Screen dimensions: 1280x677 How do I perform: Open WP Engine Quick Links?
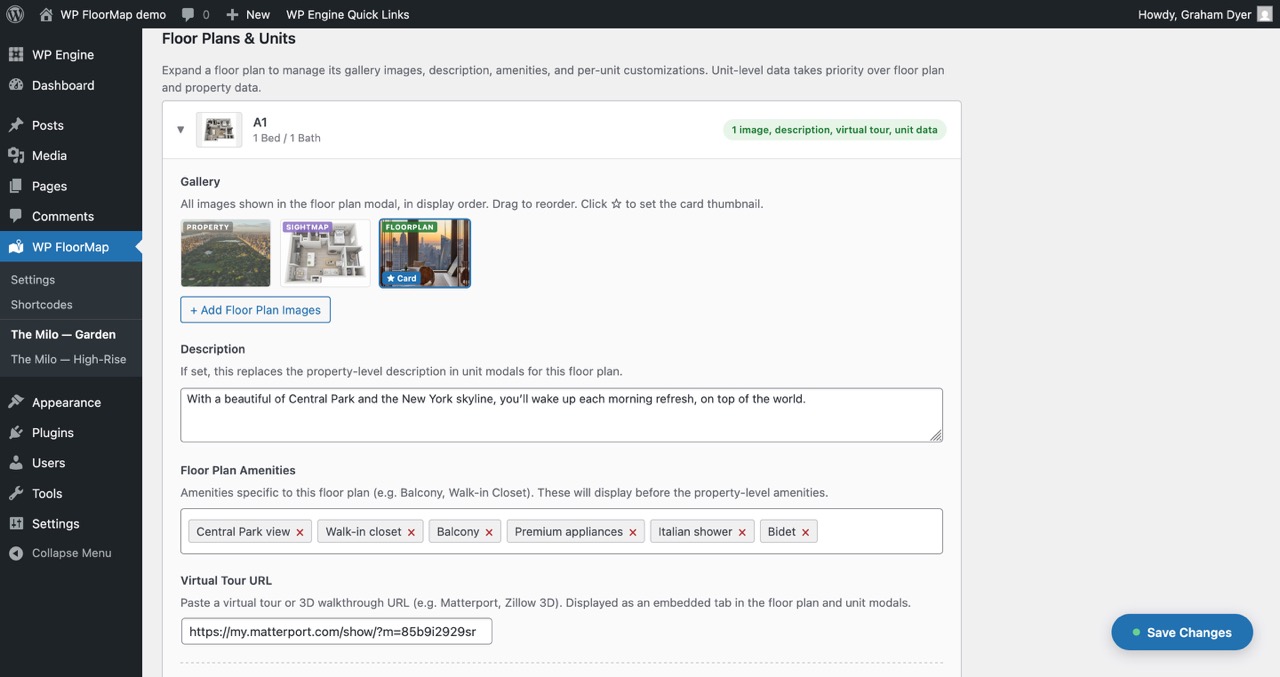pos(347,14)
